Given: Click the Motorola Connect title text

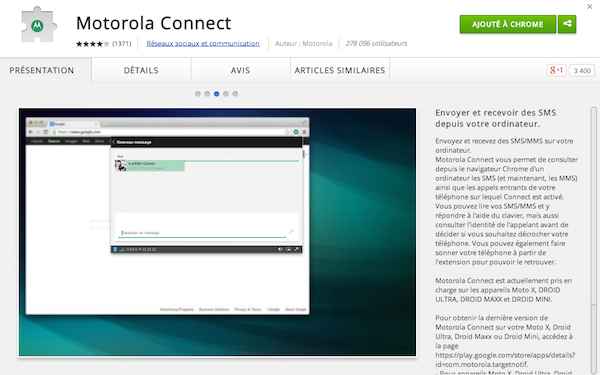Looking at the screenshot, I should point(154,23).
